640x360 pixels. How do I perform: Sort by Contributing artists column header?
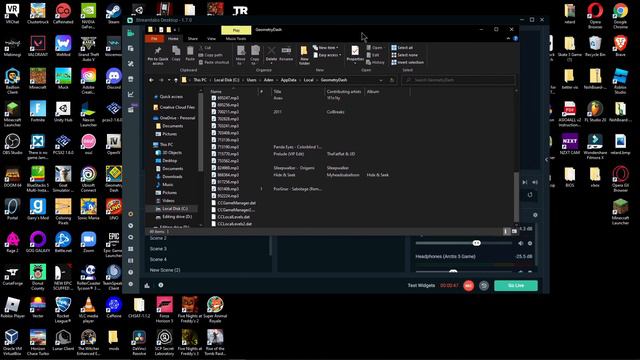tap(344, 92)
